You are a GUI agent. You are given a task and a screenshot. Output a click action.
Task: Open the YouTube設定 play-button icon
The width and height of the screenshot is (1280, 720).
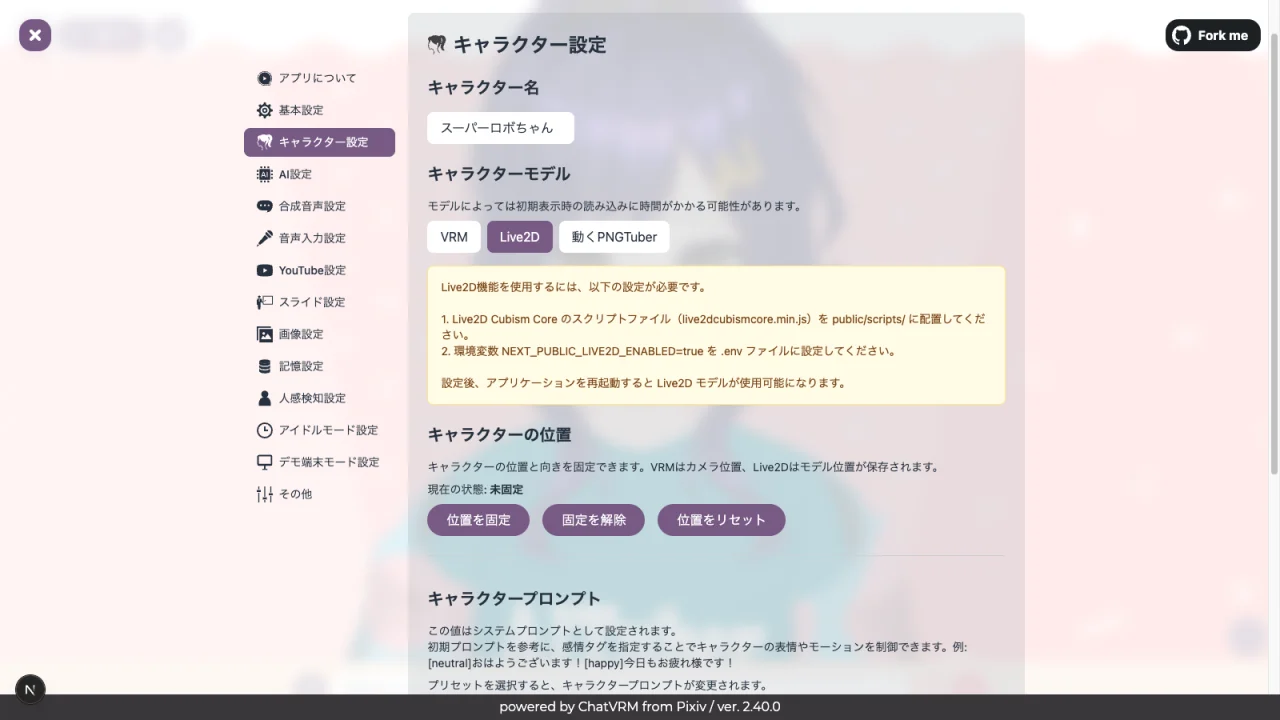click(x=264, y=270)
